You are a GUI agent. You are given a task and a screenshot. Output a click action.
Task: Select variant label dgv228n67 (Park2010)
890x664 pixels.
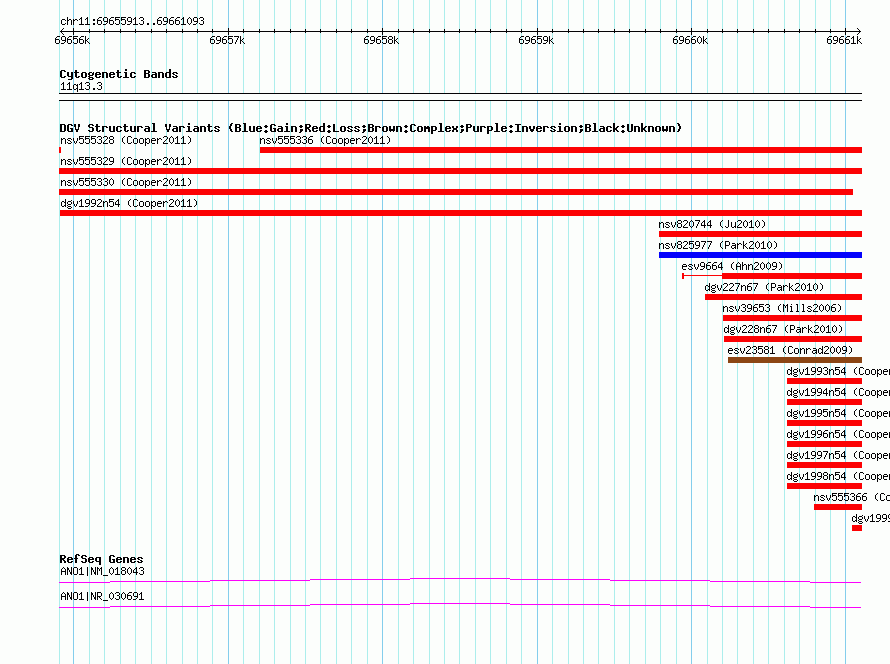click(783, 329)
